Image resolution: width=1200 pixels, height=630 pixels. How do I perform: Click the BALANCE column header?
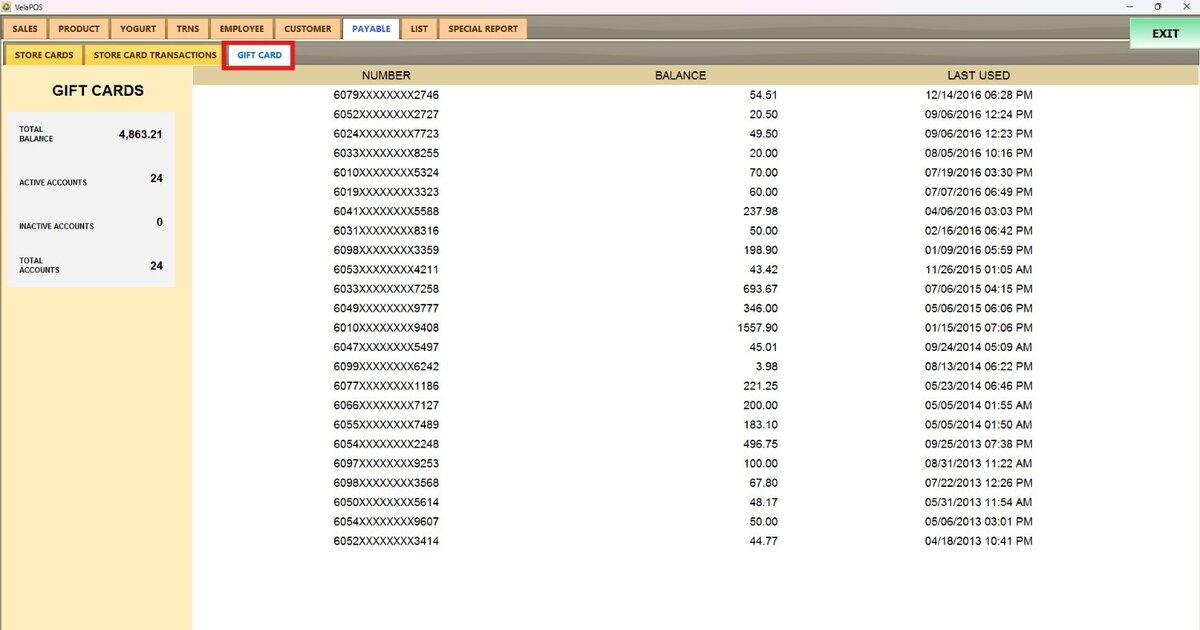pos(680,75)
